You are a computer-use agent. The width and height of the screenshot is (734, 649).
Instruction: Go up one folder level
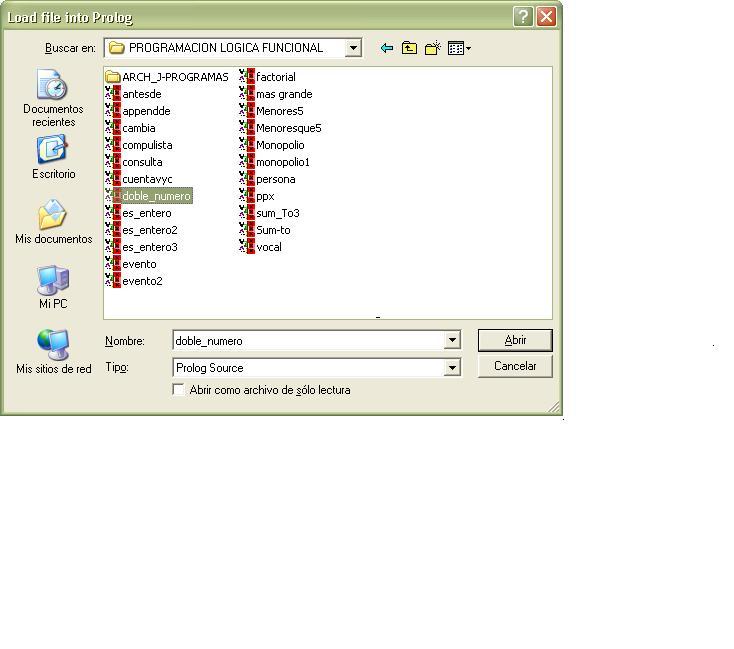tap(409, 48)
